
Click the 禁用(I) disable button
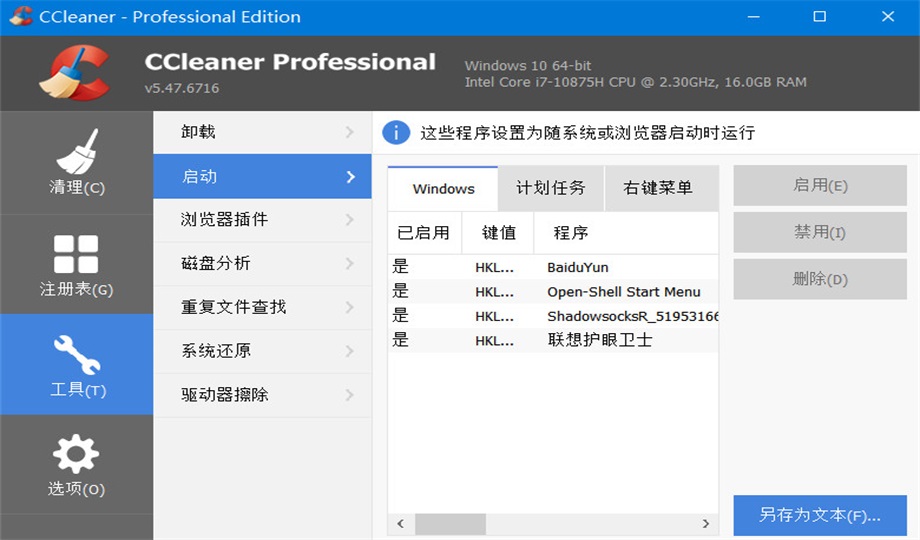pos(820,232)
